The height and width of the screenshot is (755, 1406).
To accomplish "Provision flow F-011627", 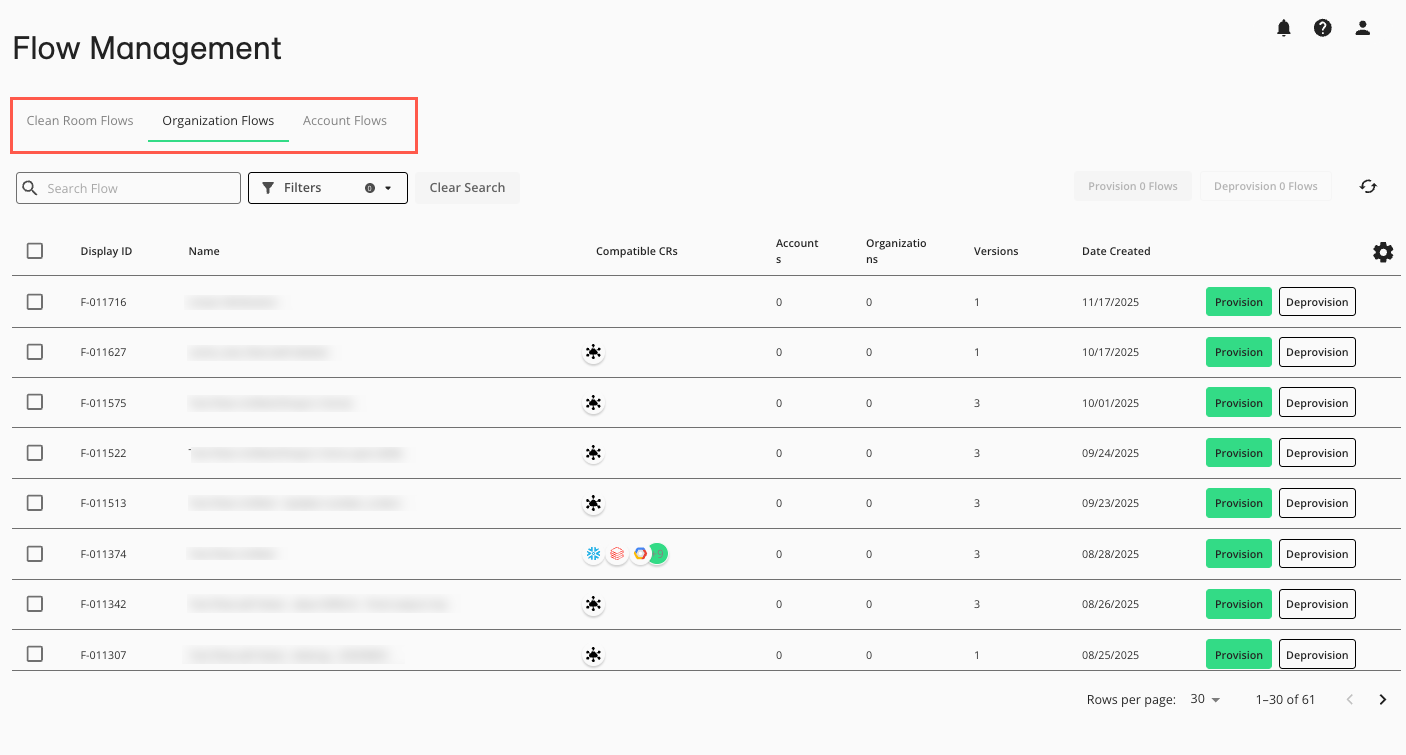I will 1239,352.
